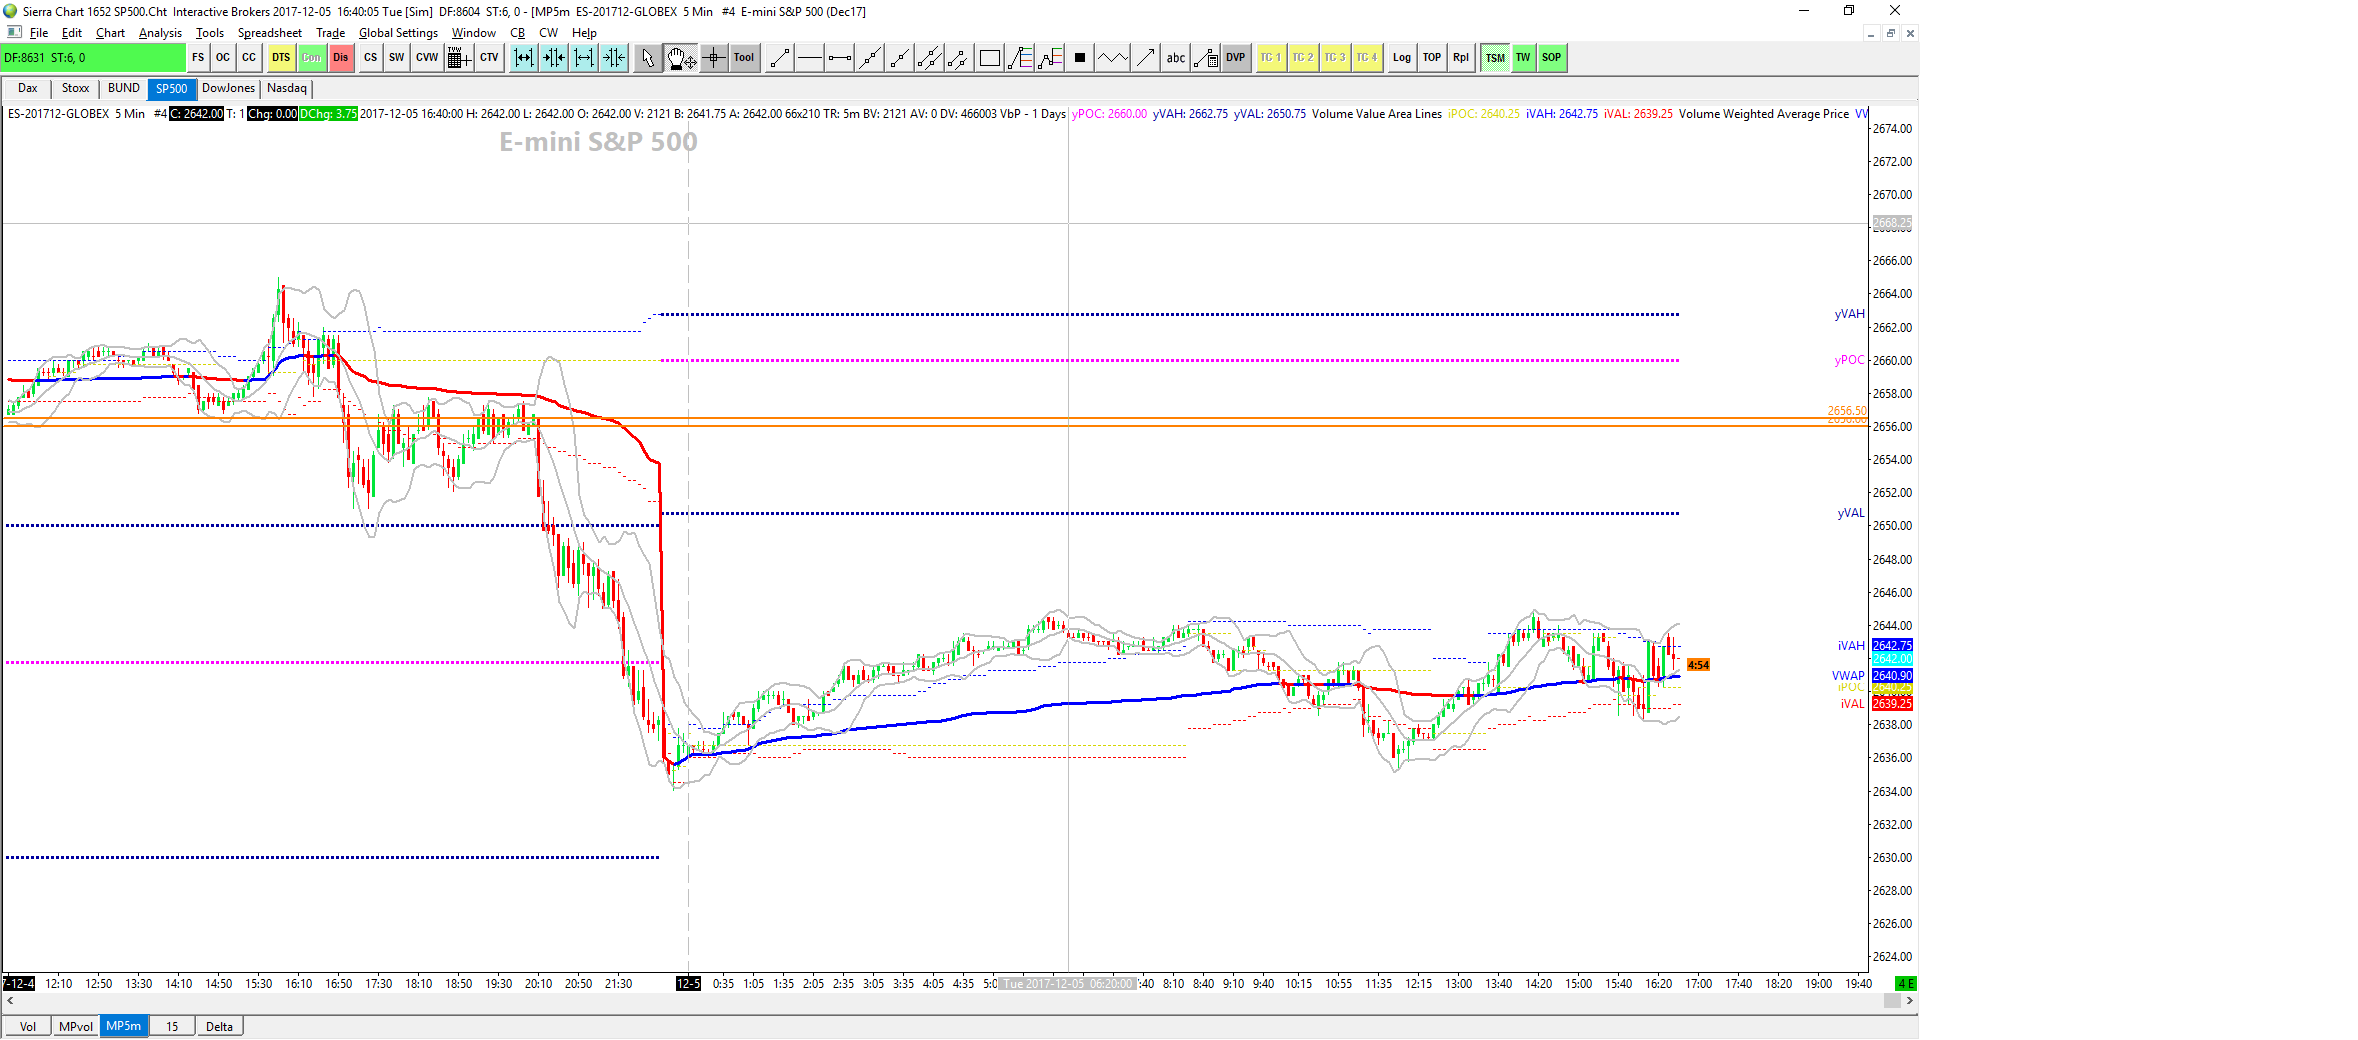Open the Spreadsheet menu
Screen dimensions: 2358x1040
click(x=269, y=33)
